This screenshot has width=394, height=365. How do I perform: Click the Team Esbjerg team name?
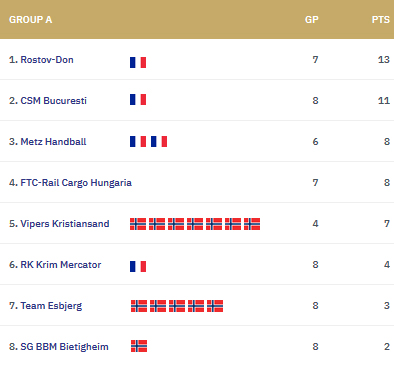(51, 306)
